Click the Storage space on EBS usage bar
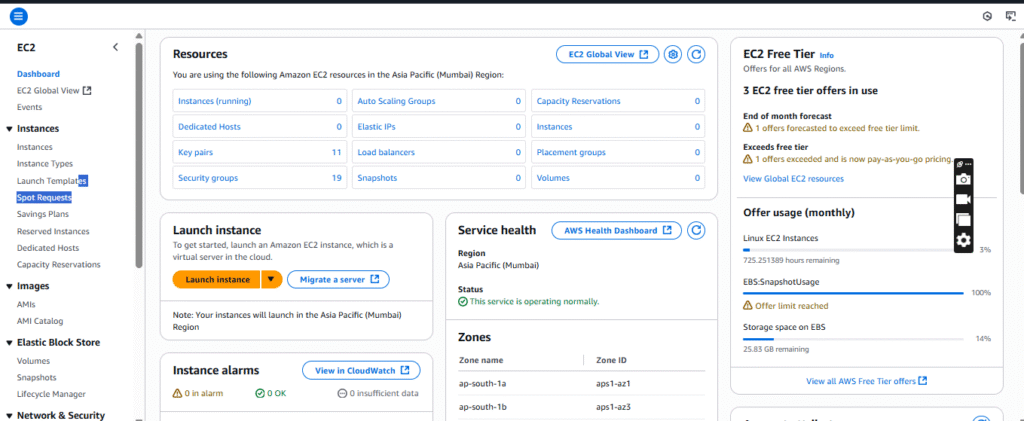The height and width of the screenshot is (421, 1024). click(x=853, y=339)
